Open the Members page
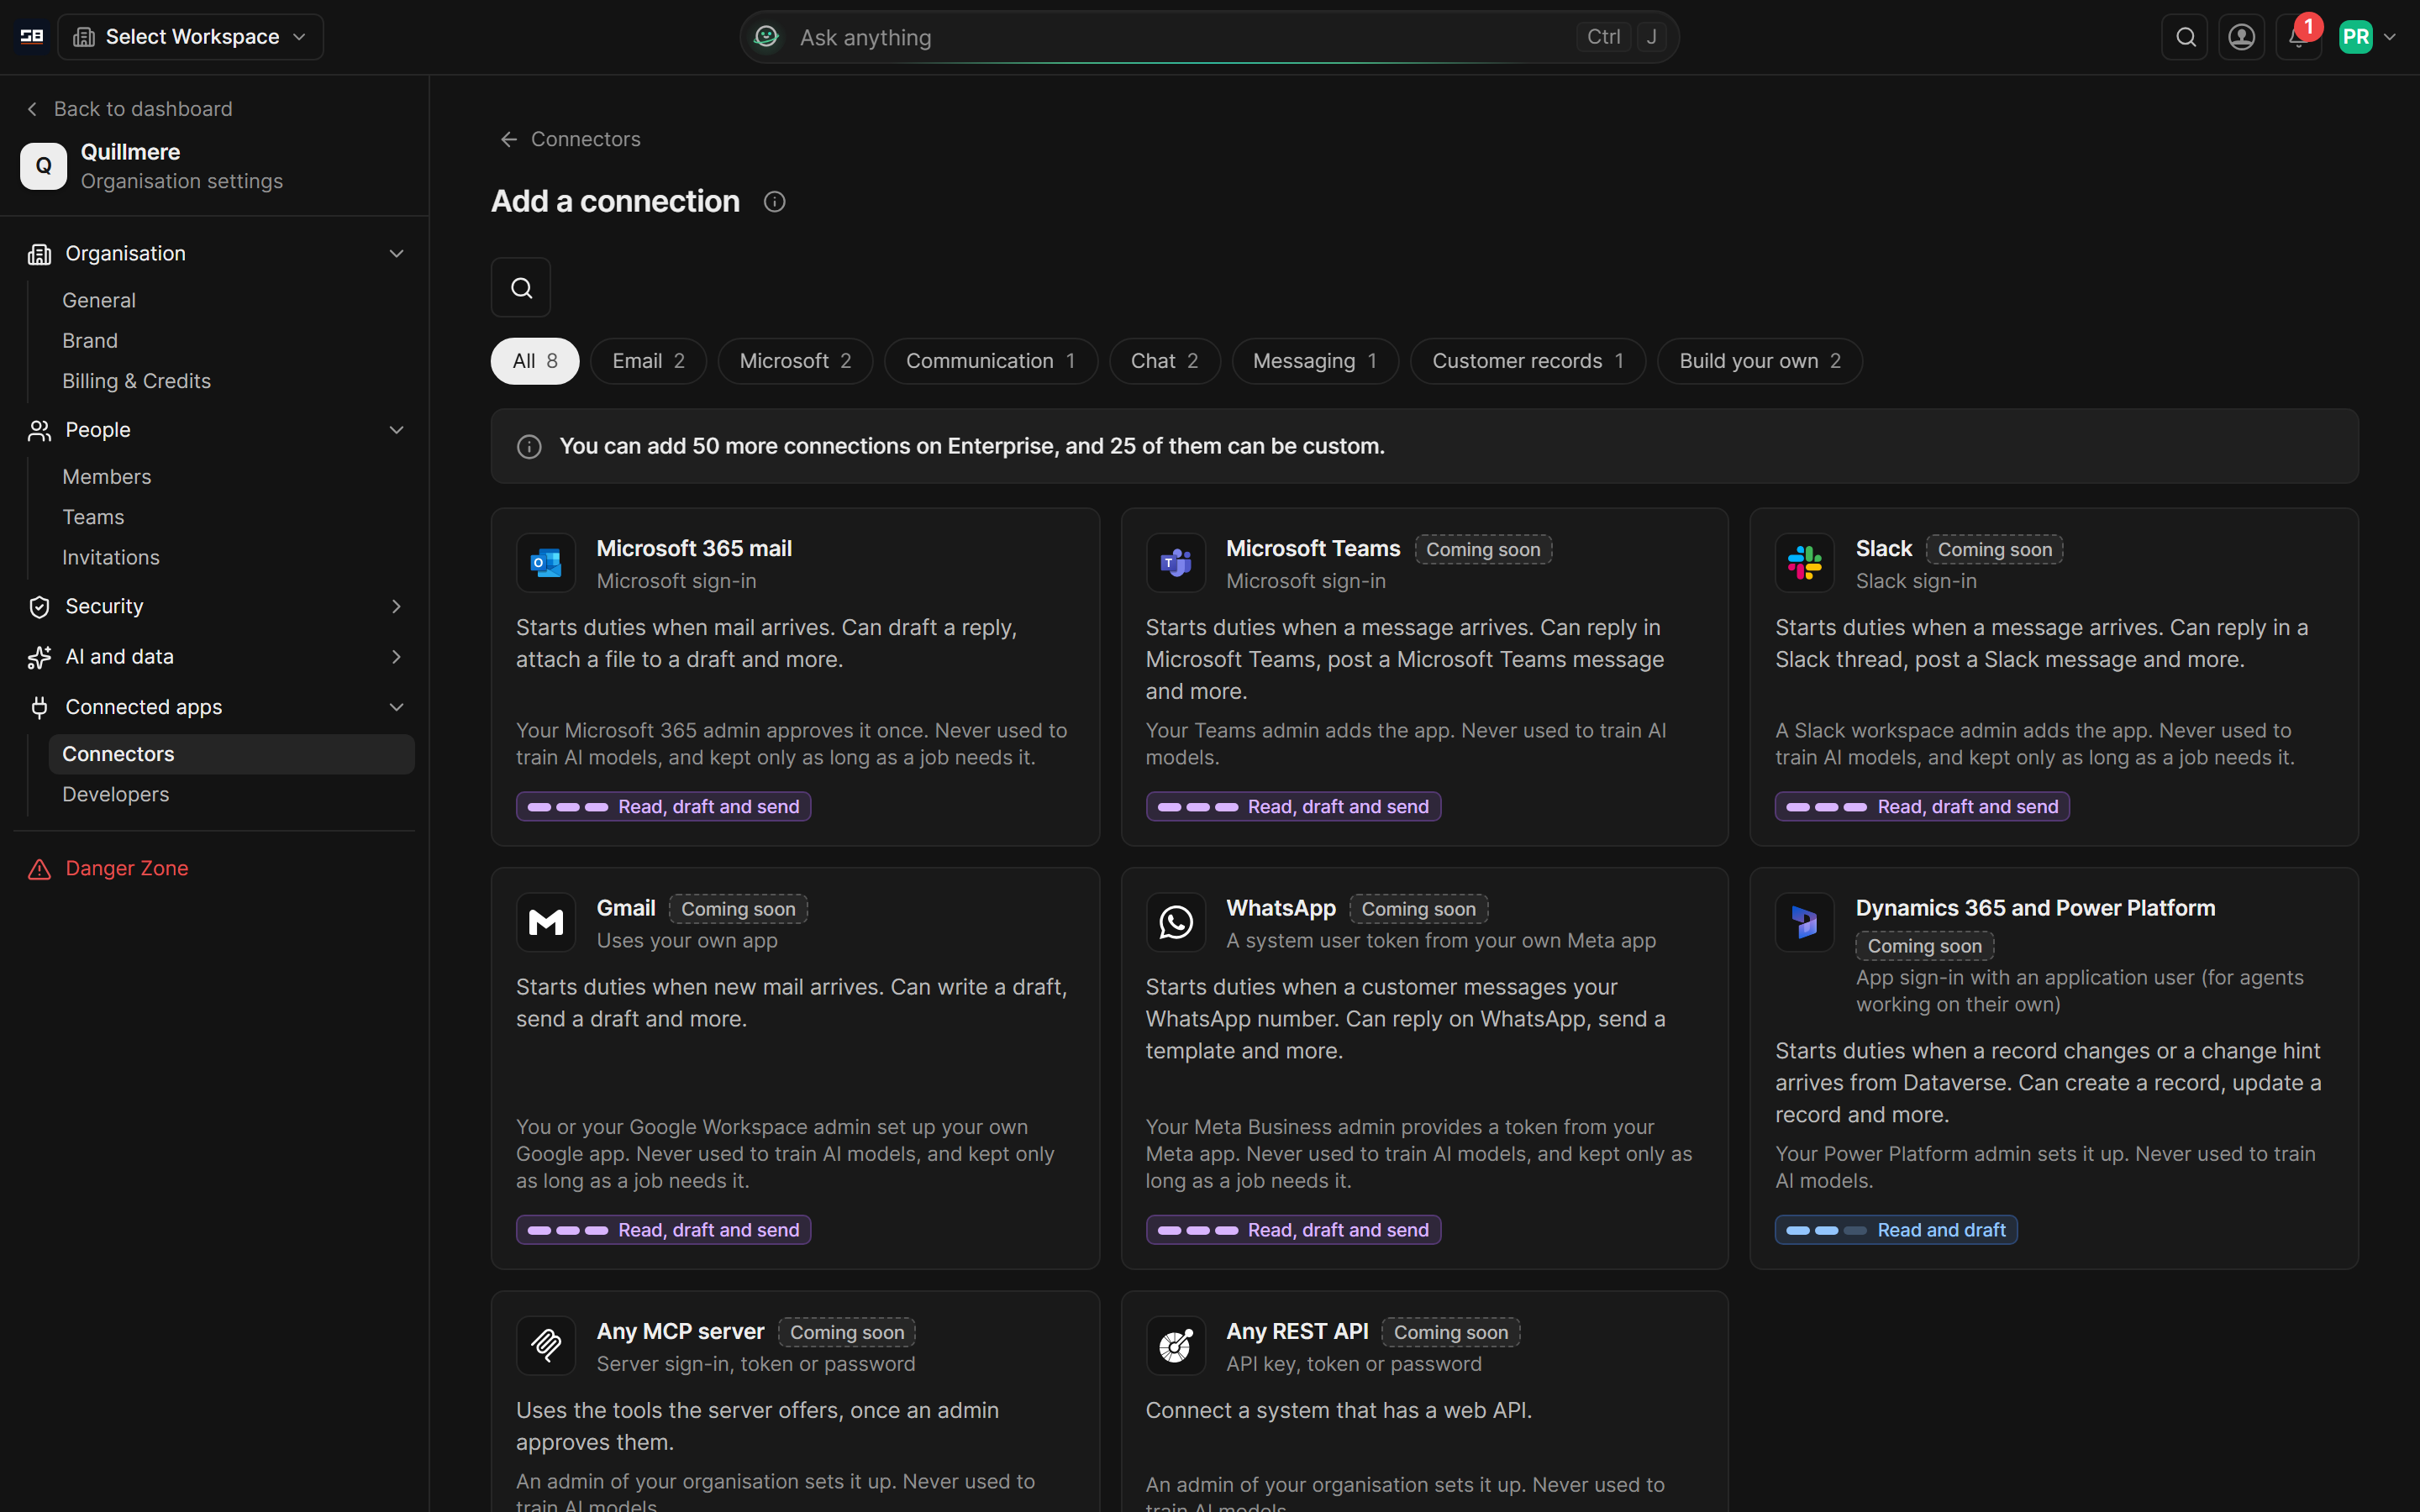This screenshot has height=1512, width=2420. [x=231, y=477]
